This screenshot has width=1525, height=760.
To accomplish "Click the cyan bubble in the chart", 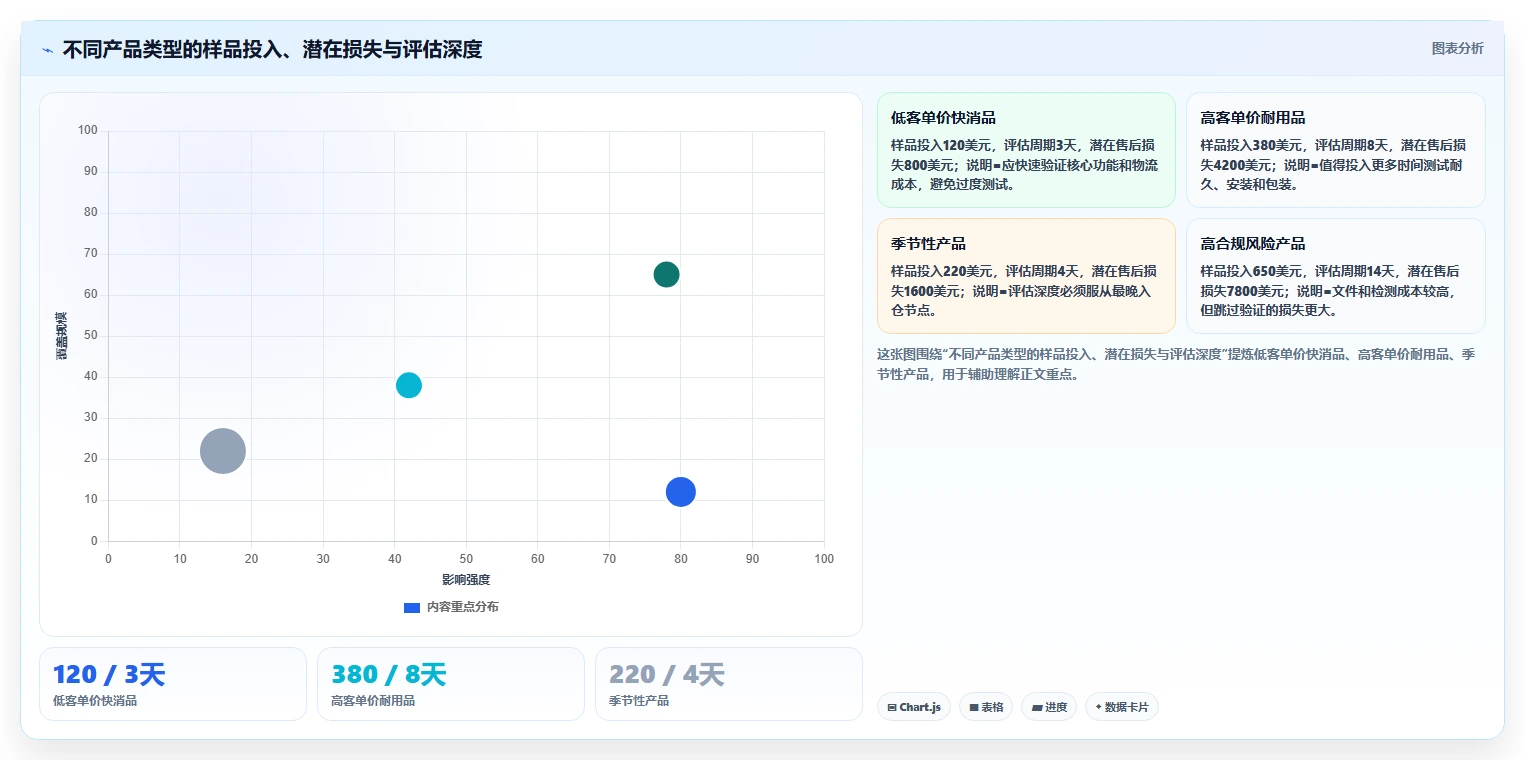I will [409, 385].
